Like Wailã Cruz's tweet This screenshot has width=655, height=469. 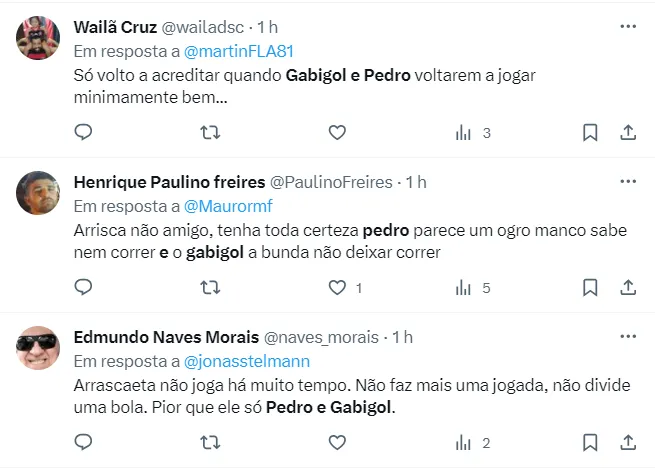337,132
